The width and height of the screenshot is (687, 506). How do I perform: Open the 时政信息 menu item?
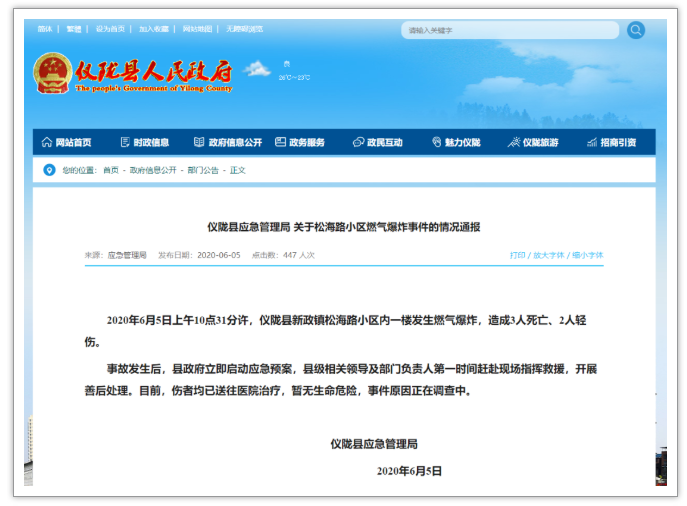click(151, 142)
